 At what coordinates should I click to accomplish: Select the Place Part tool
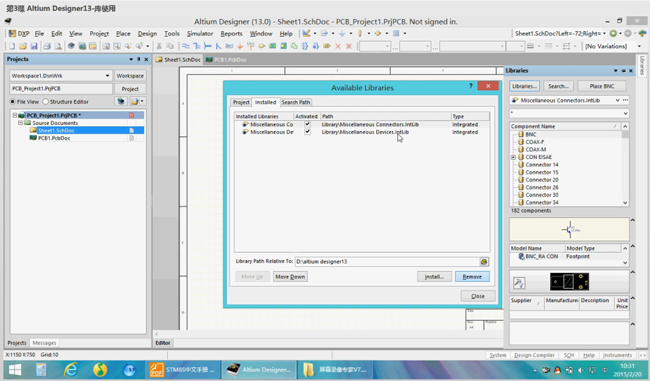click(262, 46)
